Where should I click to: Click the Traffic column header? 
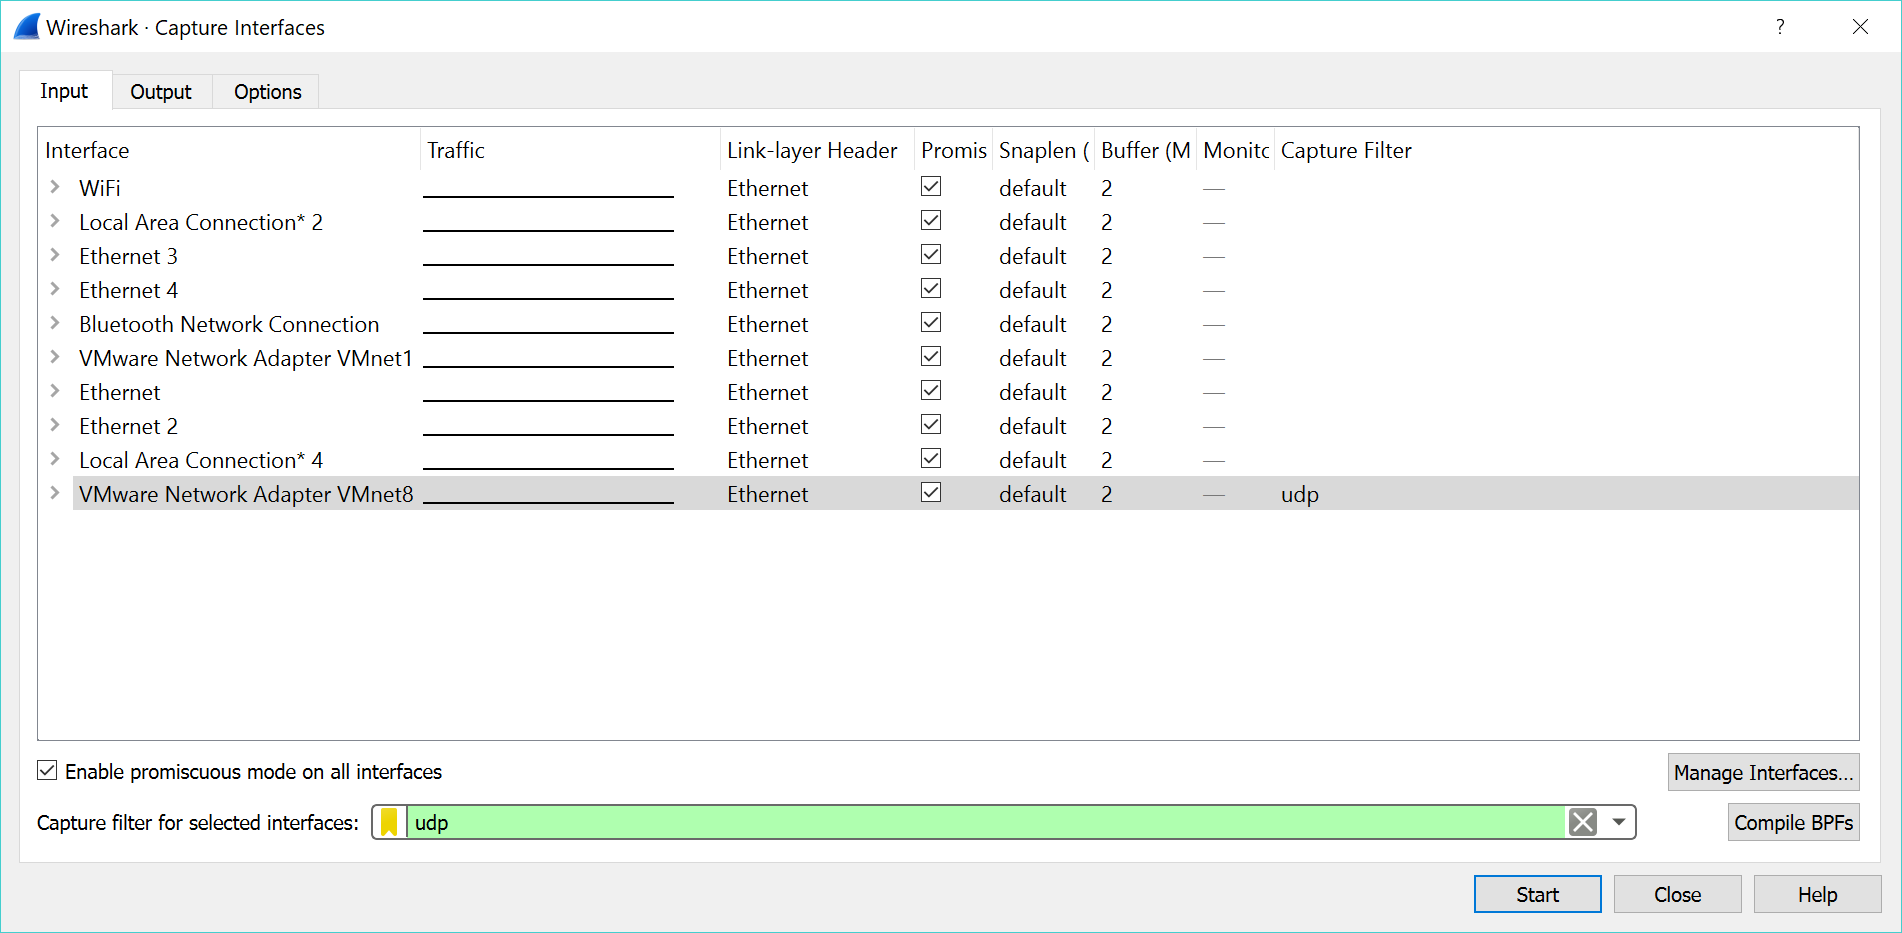pyautogui.click(x=570, y=150)
